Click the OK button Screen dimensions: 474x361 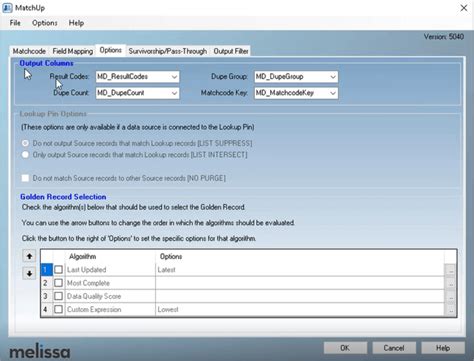pos(345,348)
